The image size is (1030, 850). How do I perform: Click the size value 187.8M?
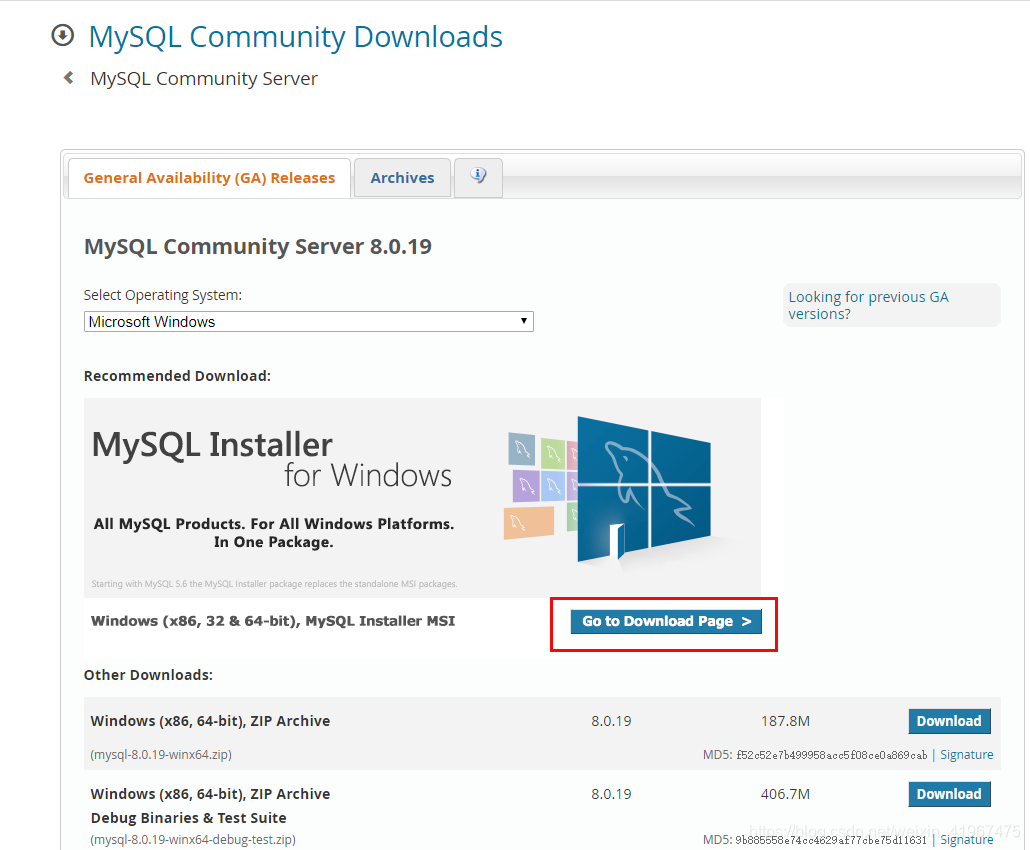pyautogui.click(x=785, y=721)
